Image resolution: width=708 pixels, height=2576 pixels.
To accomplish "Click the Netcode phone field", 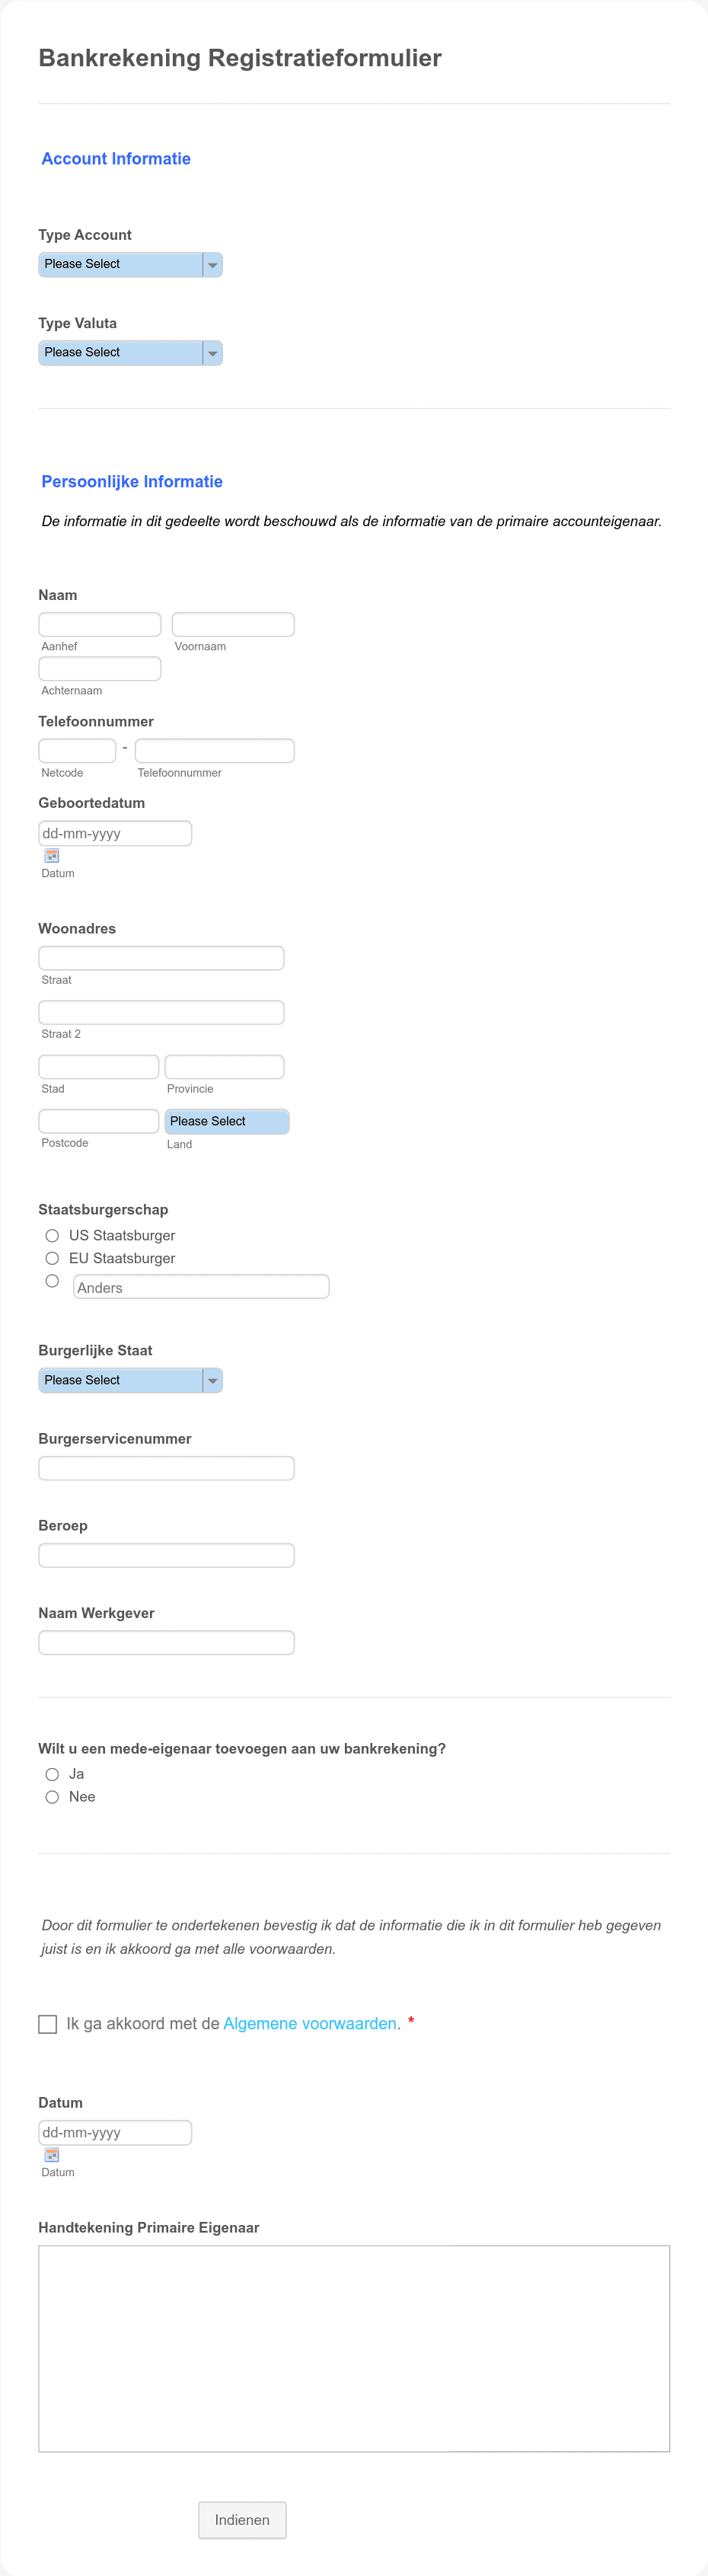I will pos(77,749).
